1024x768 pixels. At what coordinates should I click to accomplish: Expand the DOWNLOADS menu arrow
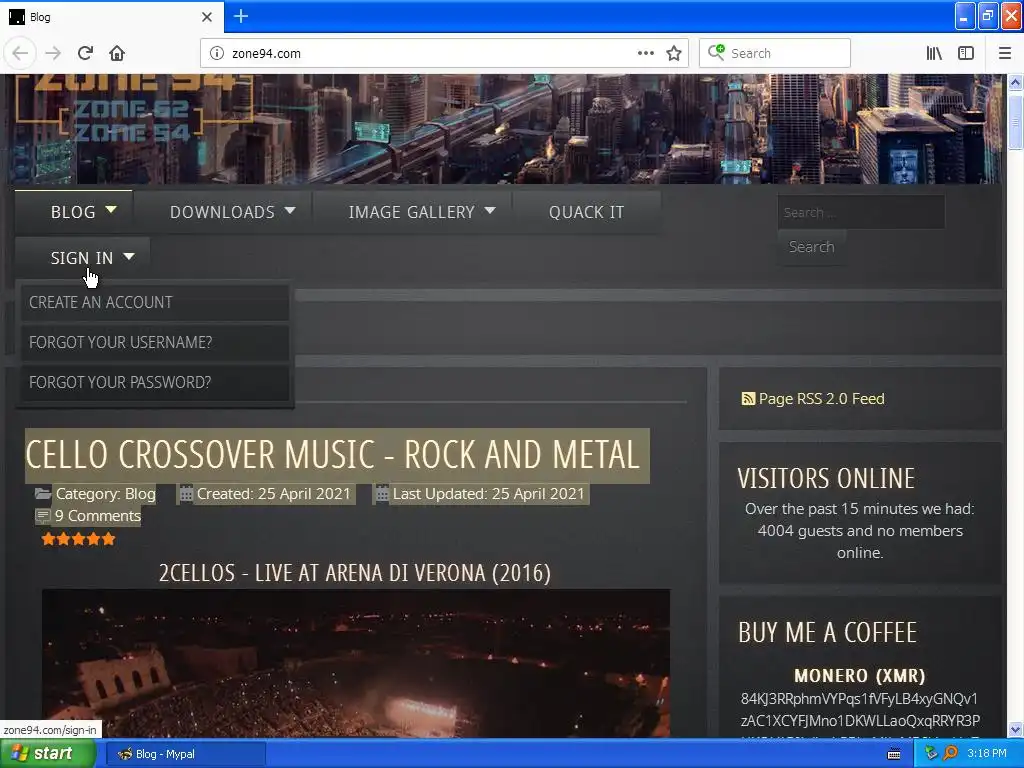290,210
